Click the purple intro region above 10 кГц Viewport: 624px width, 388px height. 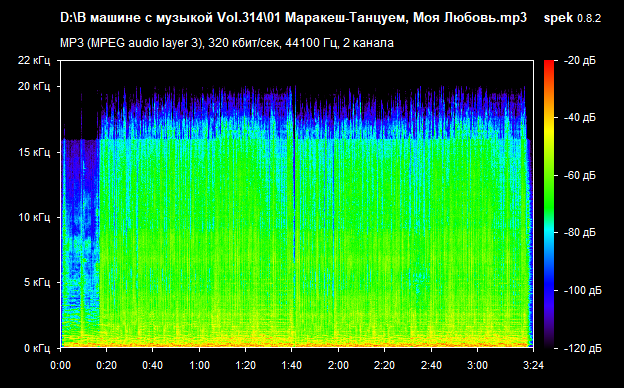tap(81, 179)
